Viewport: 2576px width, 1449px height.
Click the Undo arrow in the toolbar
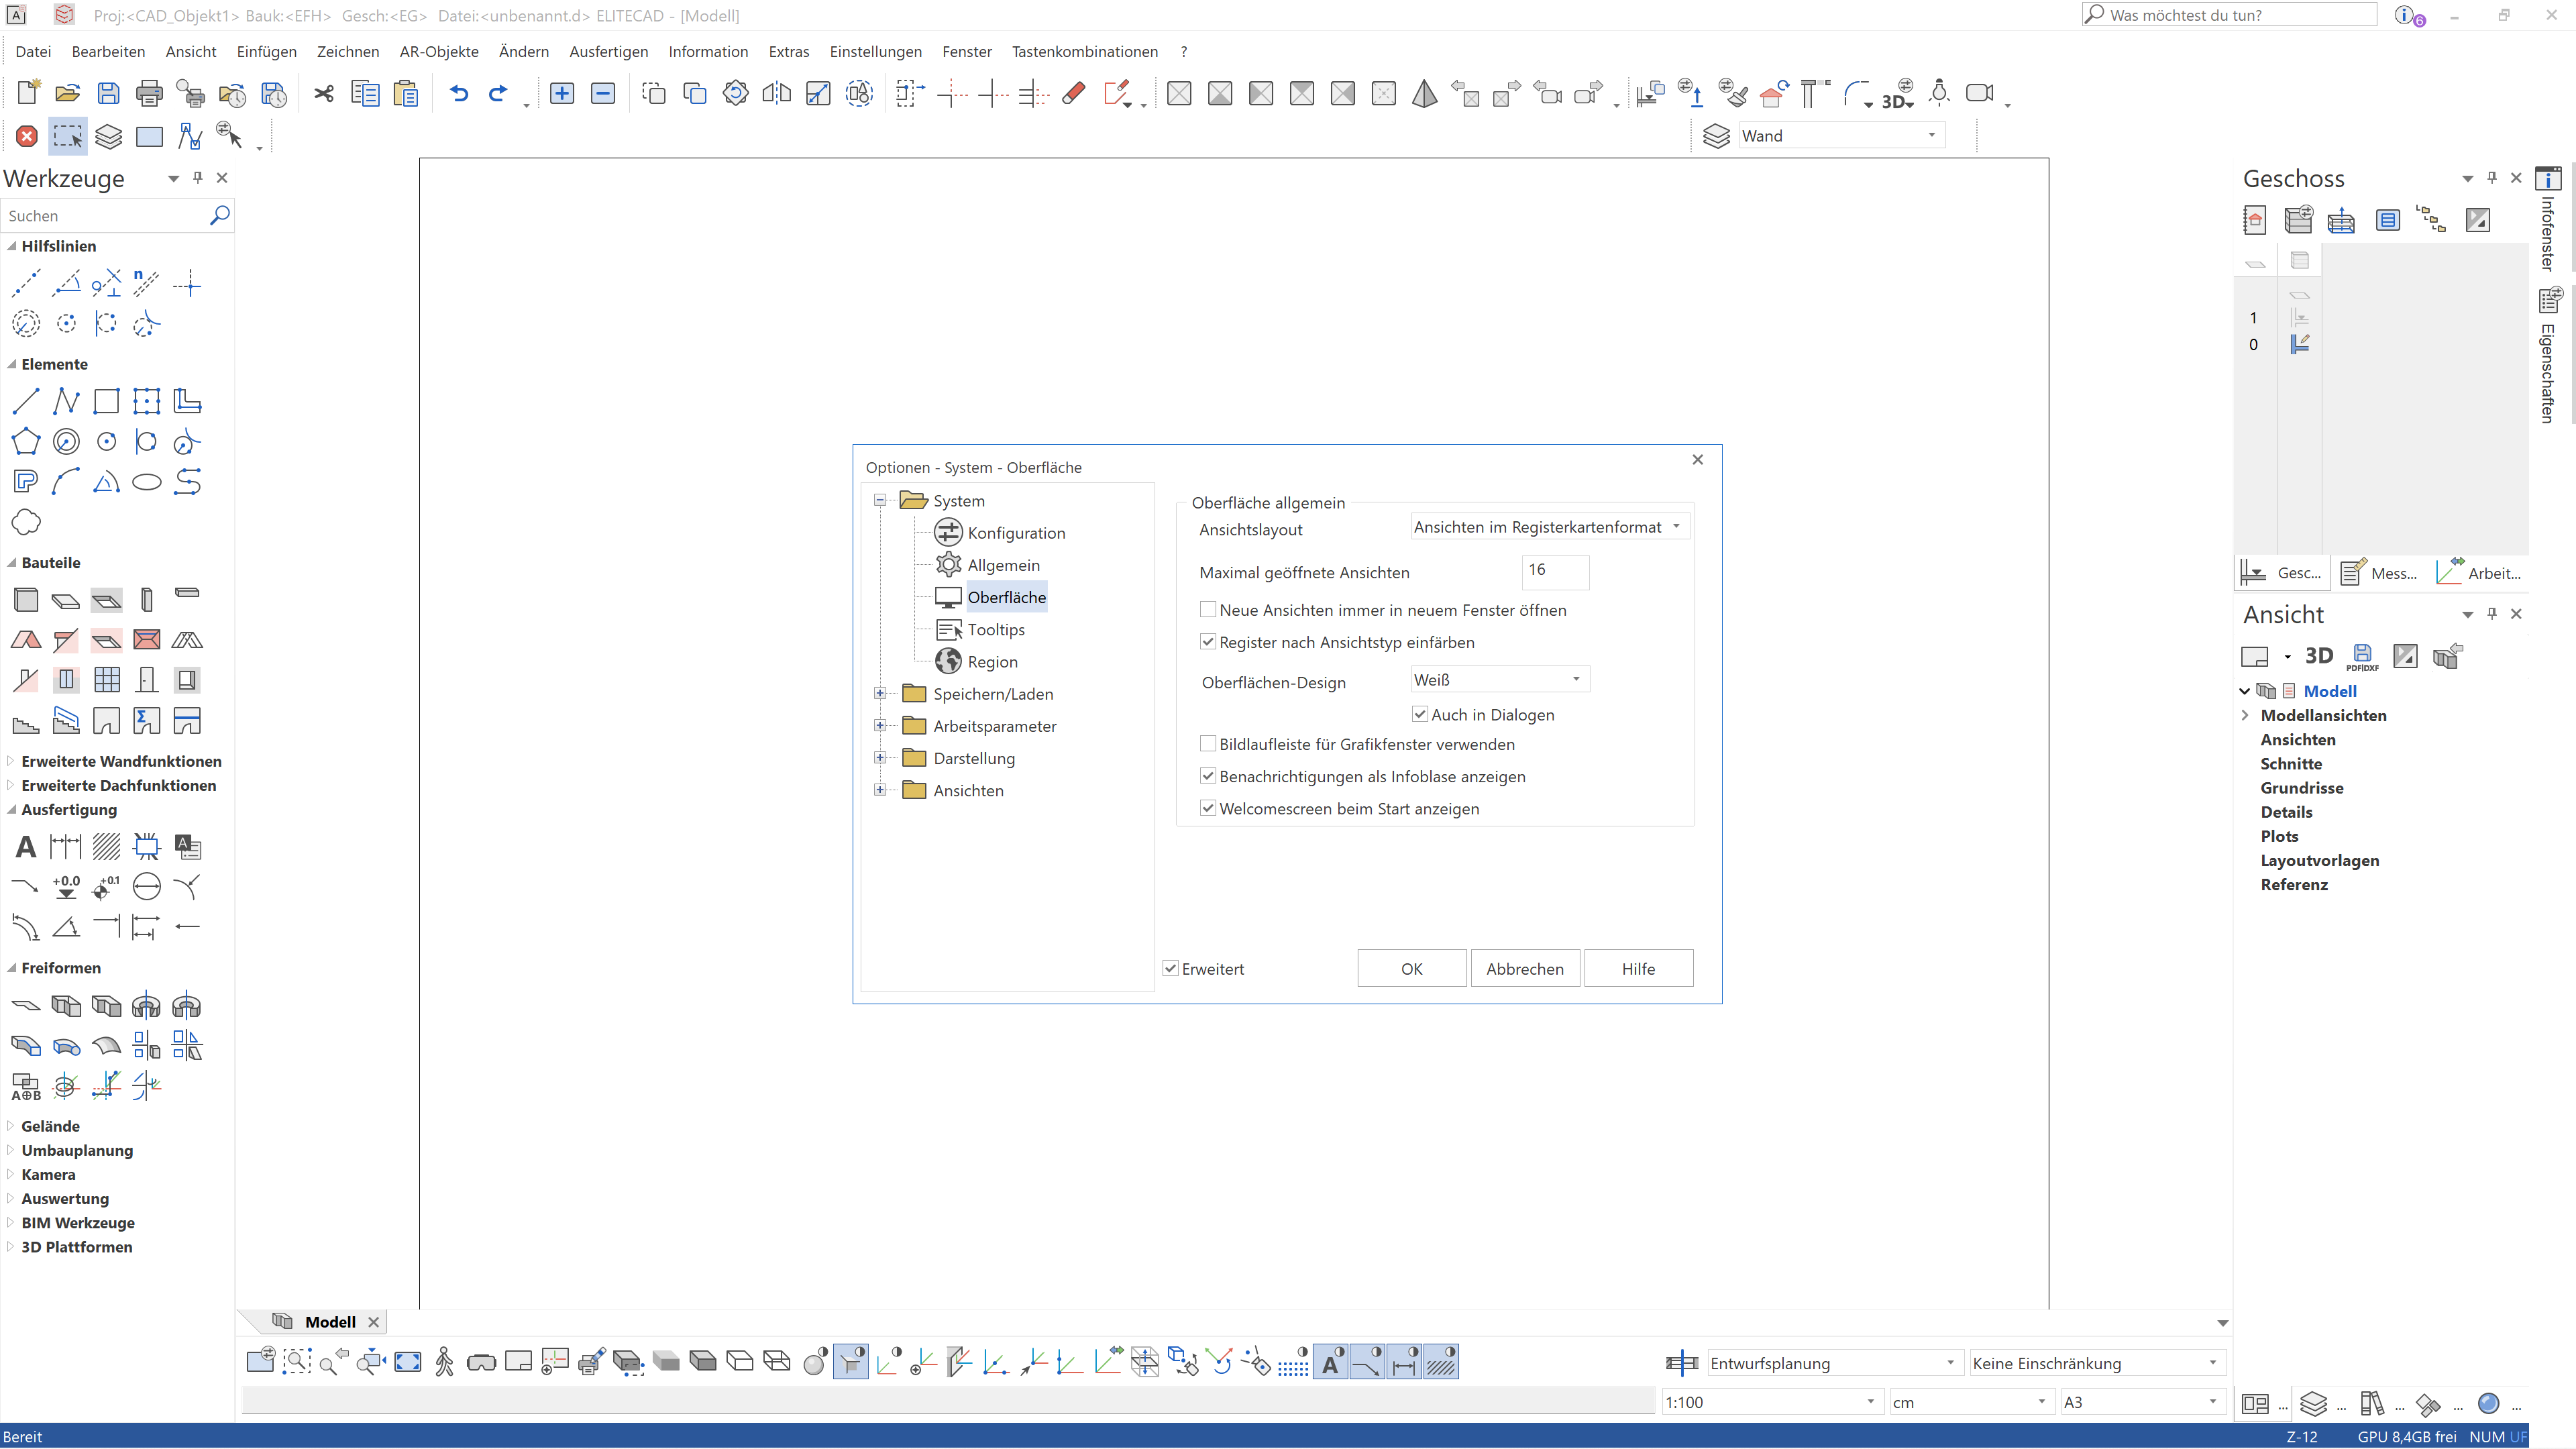point(458,93)
